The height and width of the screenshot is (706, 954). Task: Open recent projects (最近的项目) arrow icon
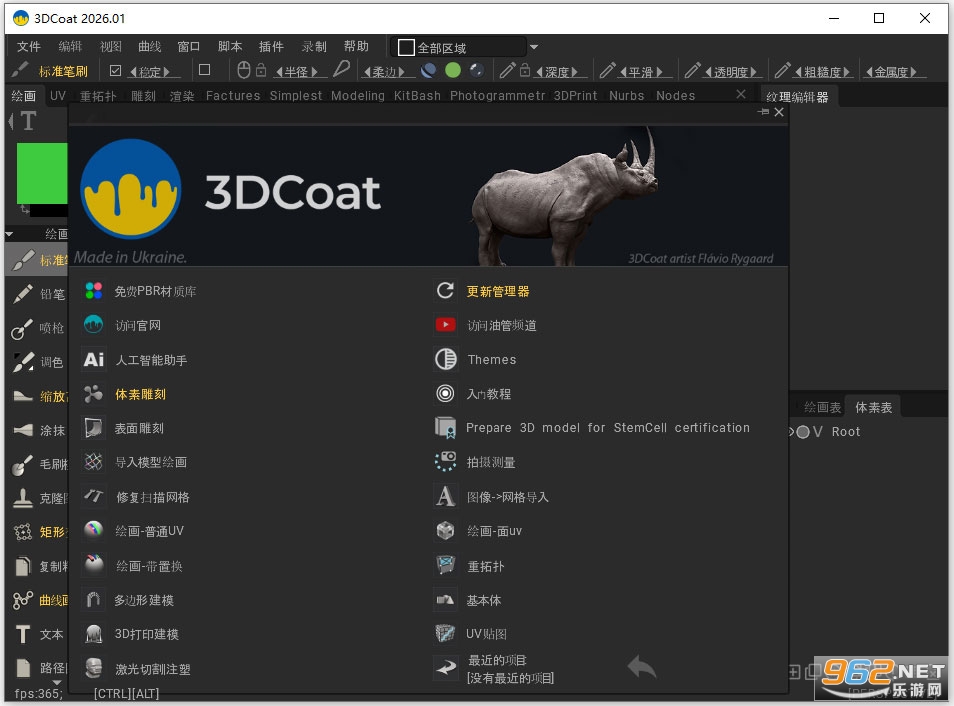pos(445,668)
